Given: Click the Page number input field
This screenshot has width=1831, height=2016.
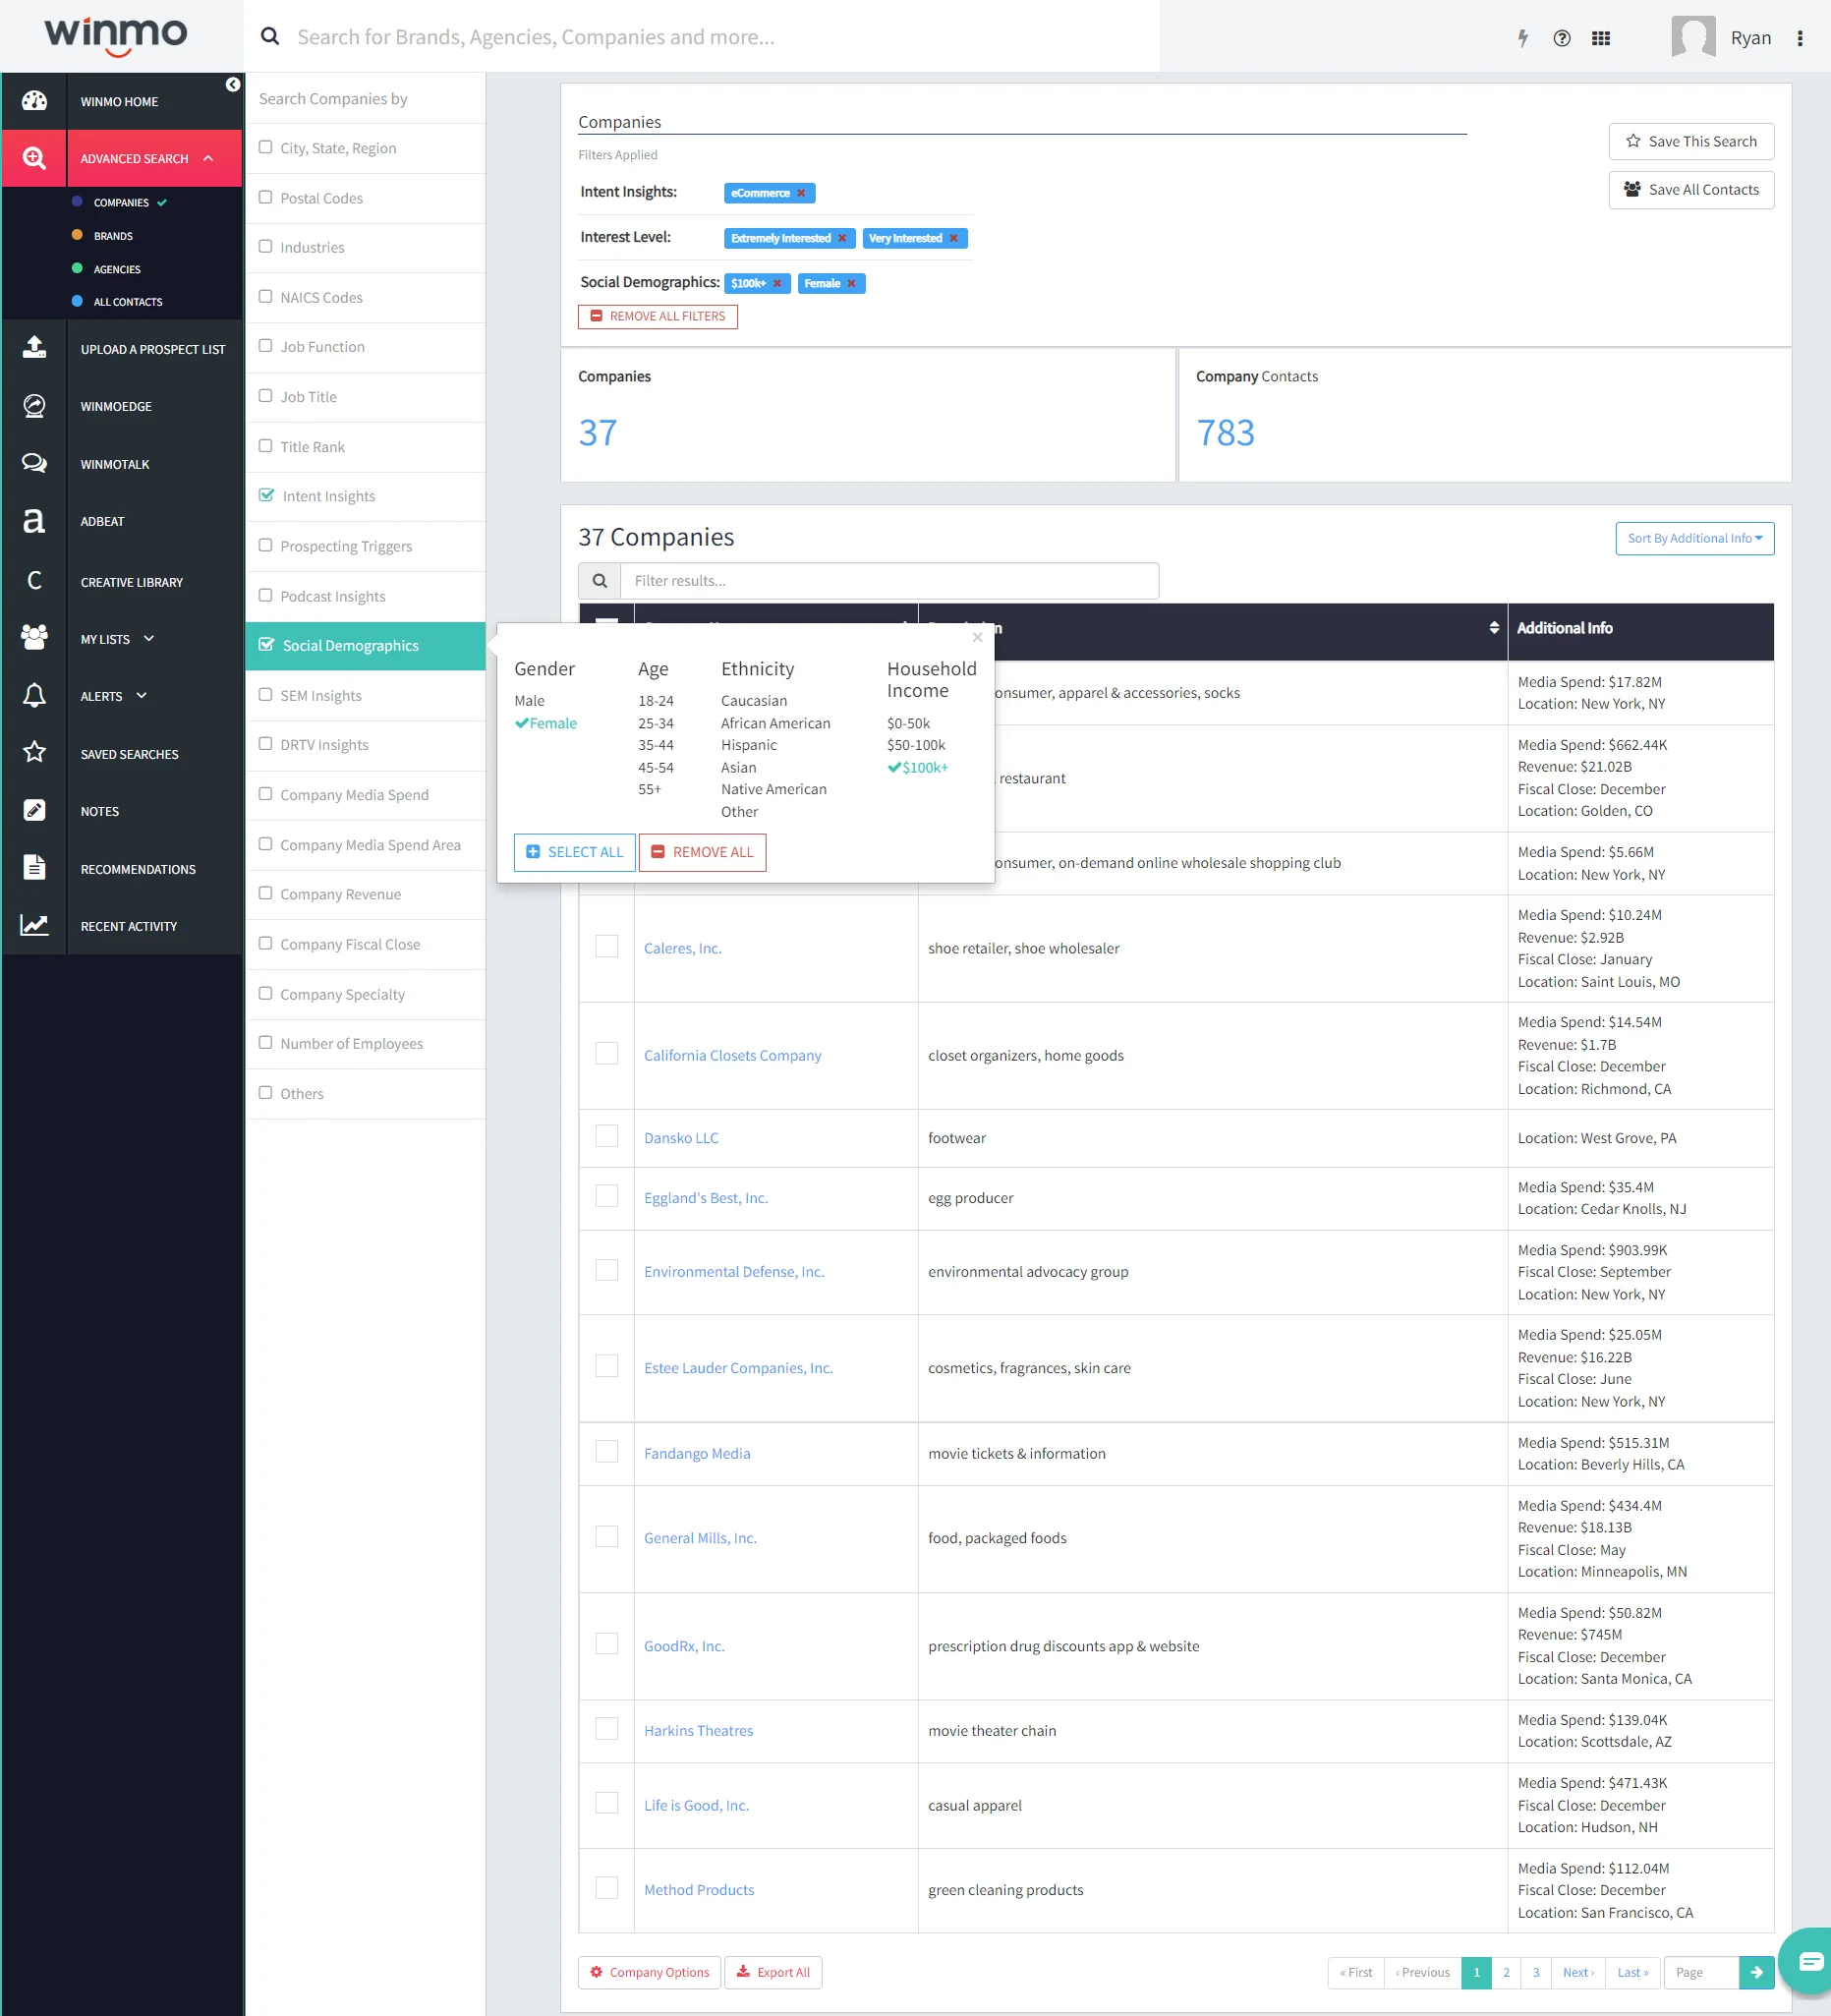Looking at the screenshot, I should 1701,1972.
